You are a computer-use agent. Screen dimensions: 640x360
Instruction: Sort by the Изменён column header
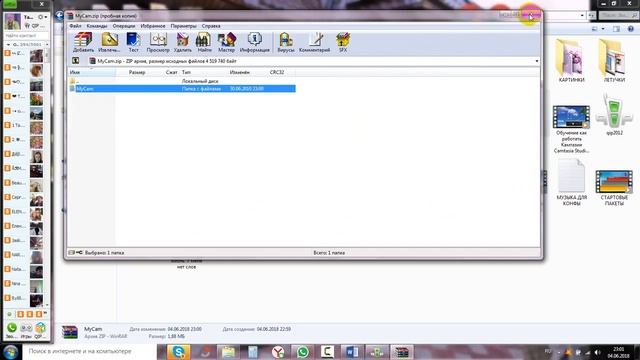240,72
